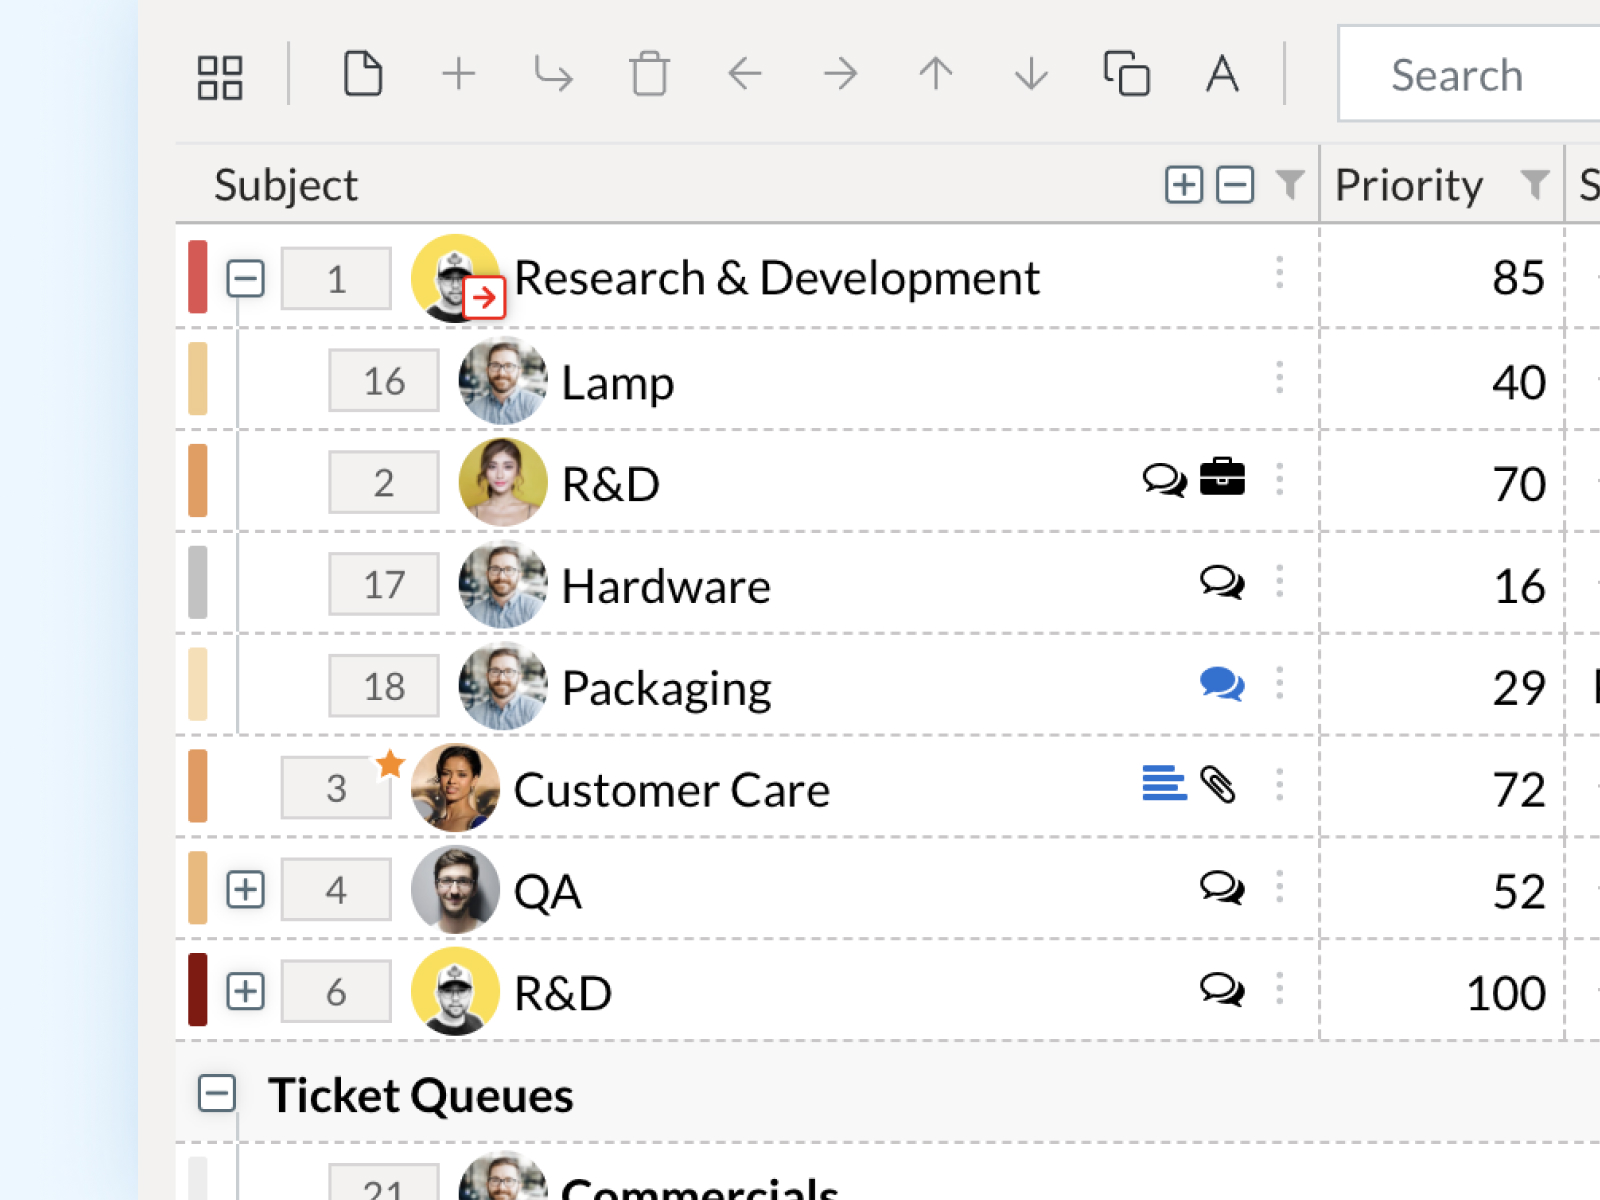Click the grid view icon in toolbar
The image size is (1600, 1200).
pyautogui.click(x=220, y=77)
